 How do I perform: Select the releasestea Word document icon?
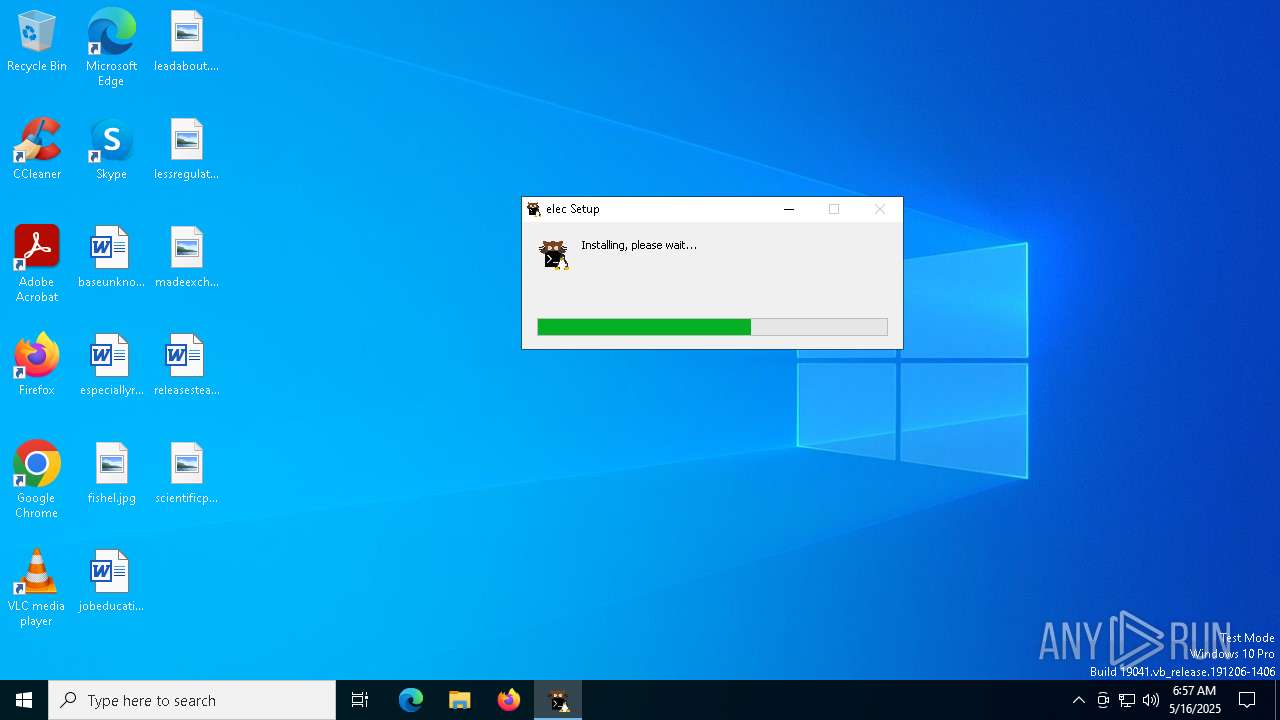click(x=187, y=366)
